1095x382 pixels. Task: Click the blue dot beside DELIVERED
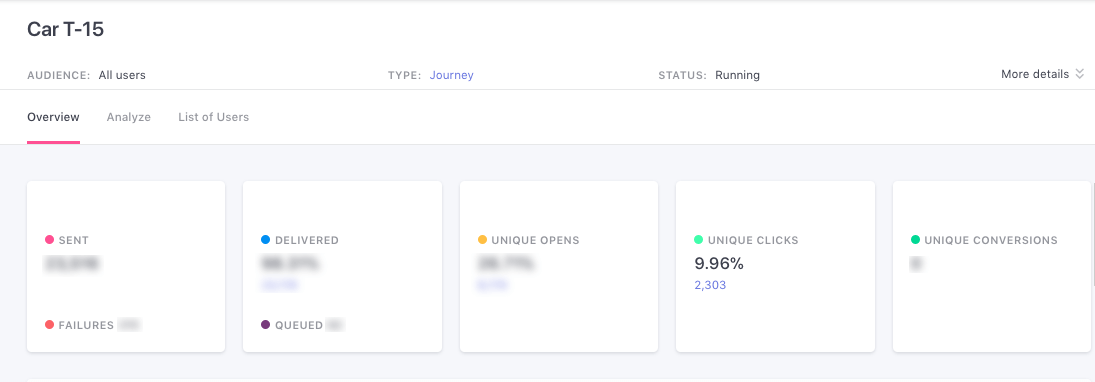[x=265, y=240]
